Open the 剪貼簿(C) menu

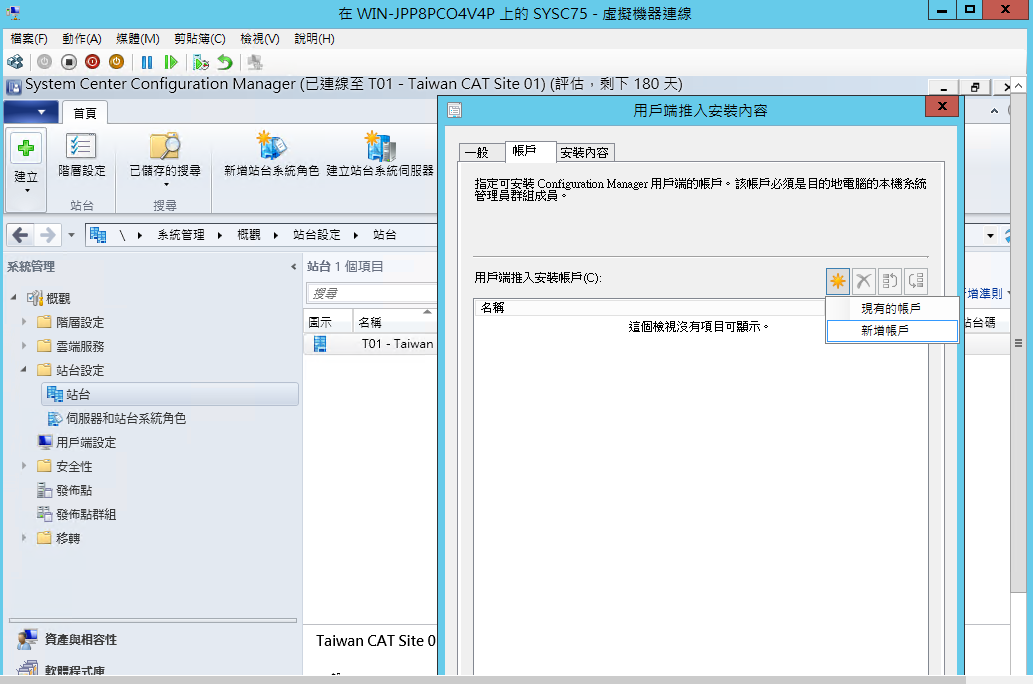click(x=200, y=39)
